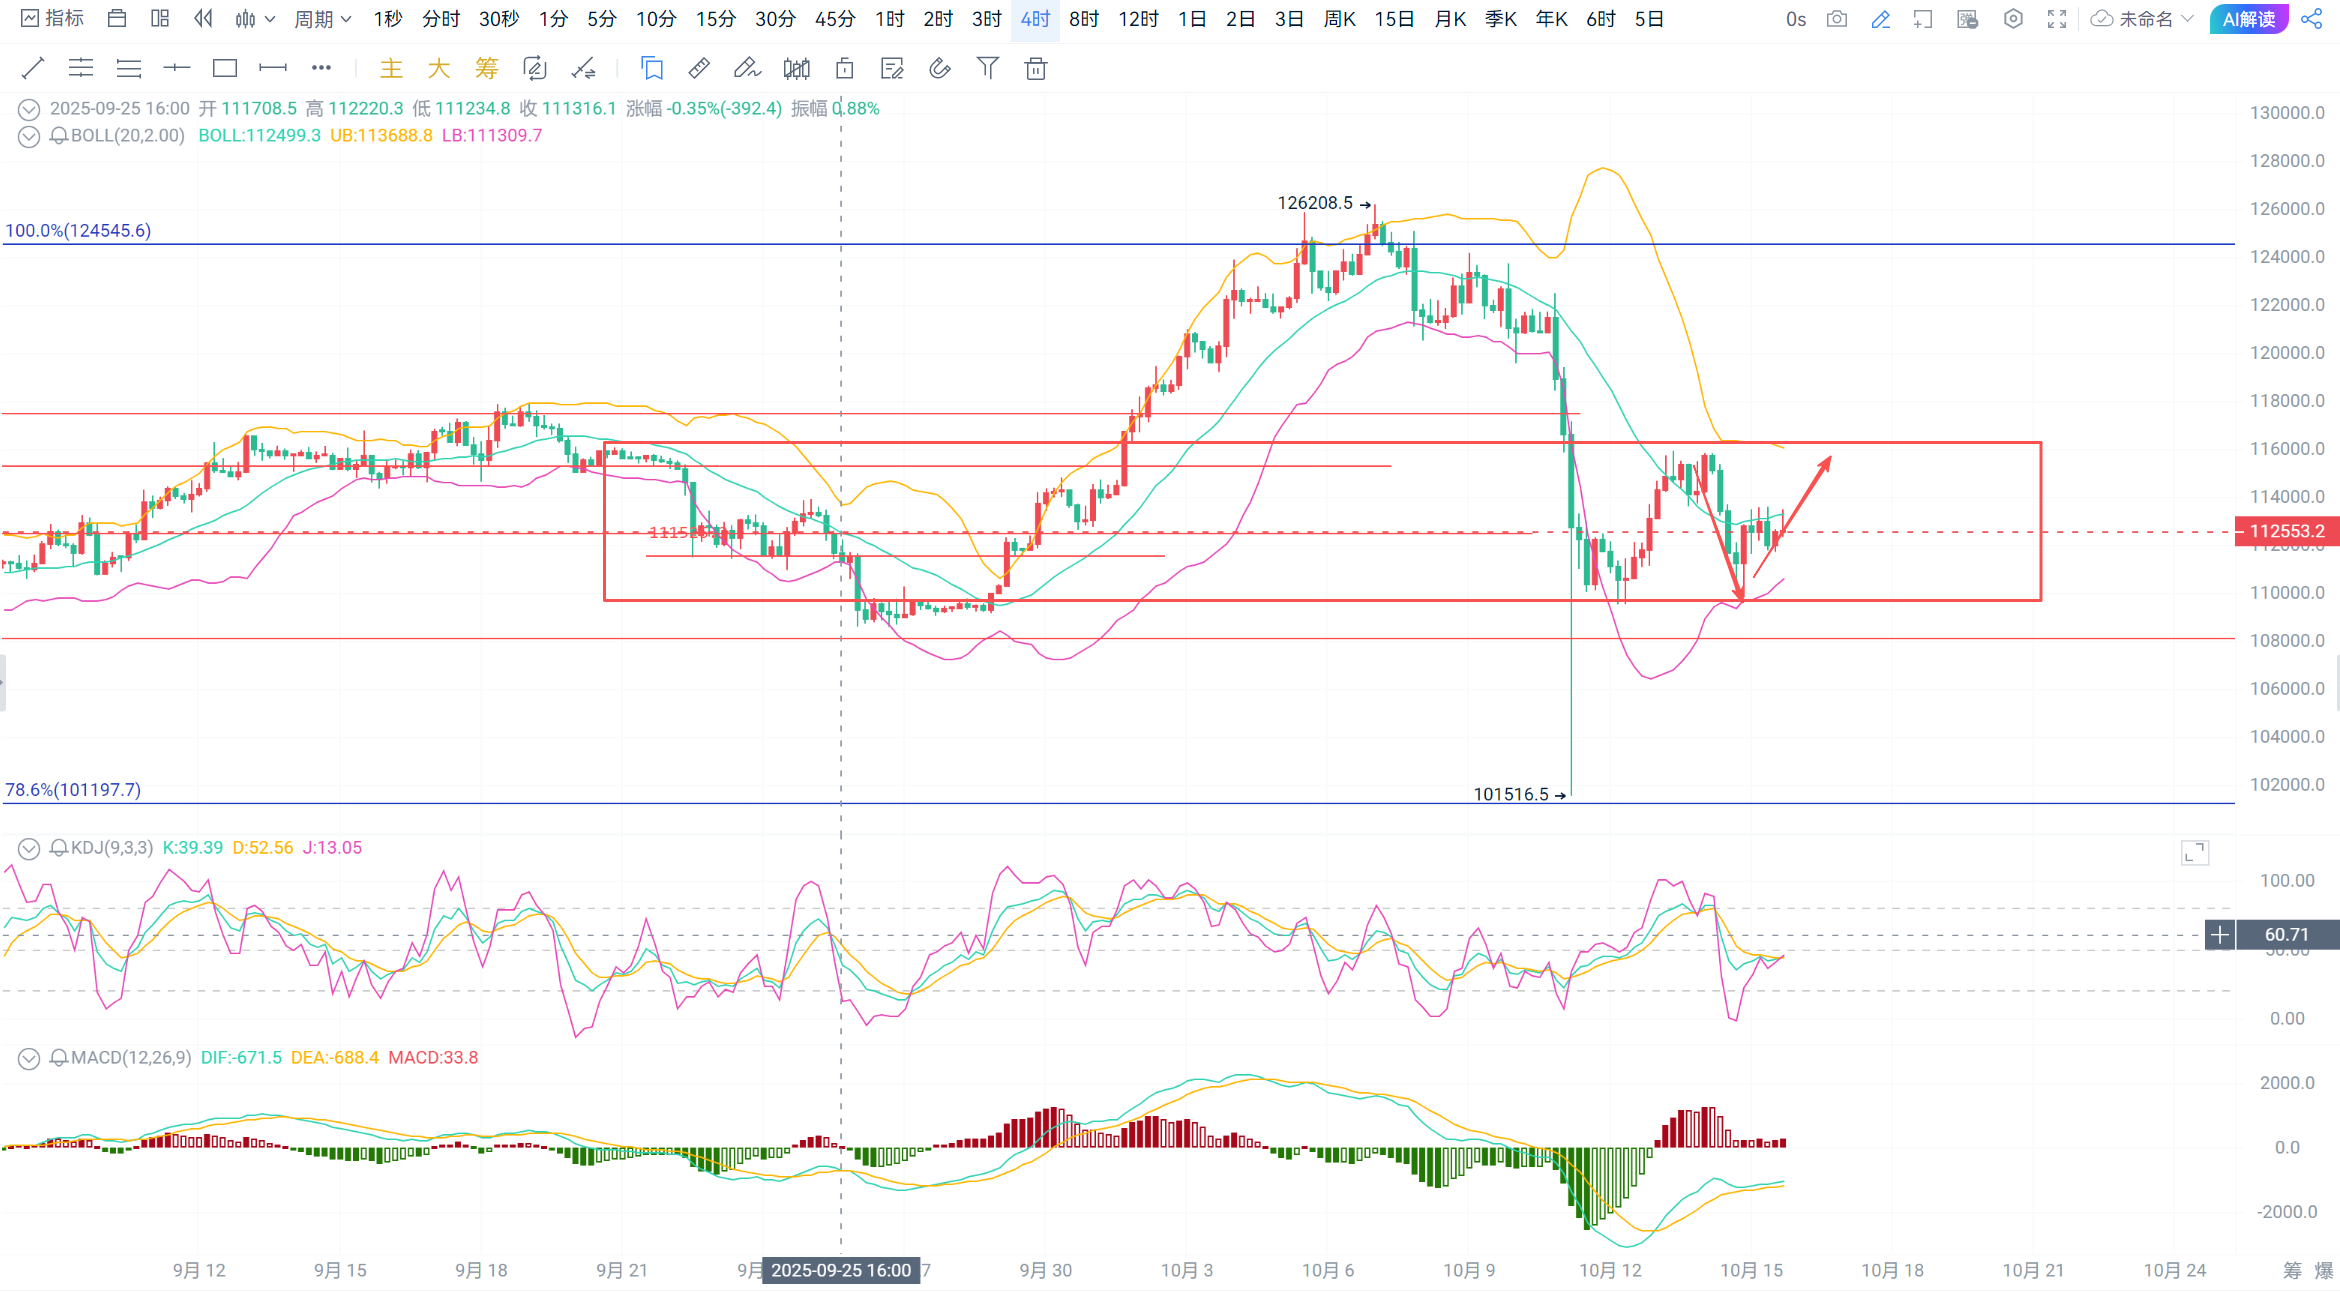Viewport: 2340px width, 1293px height.
Task: Enter fullscreen mode with the expand icon
Action: (x=2057, y=19)
